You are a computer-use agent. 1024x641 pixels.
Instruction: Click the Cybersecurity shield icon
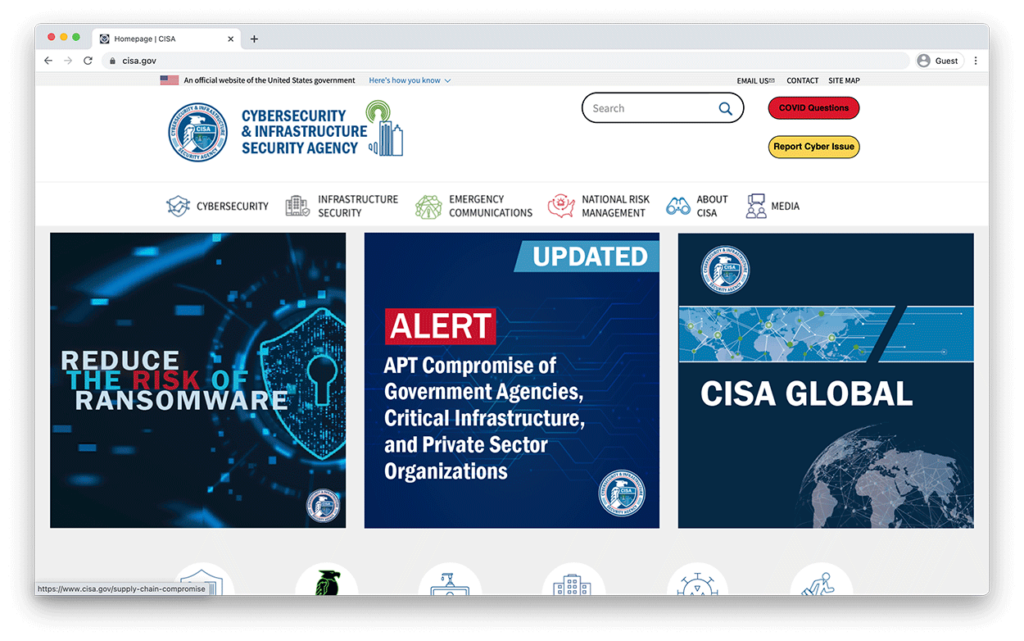click(178, 206)
